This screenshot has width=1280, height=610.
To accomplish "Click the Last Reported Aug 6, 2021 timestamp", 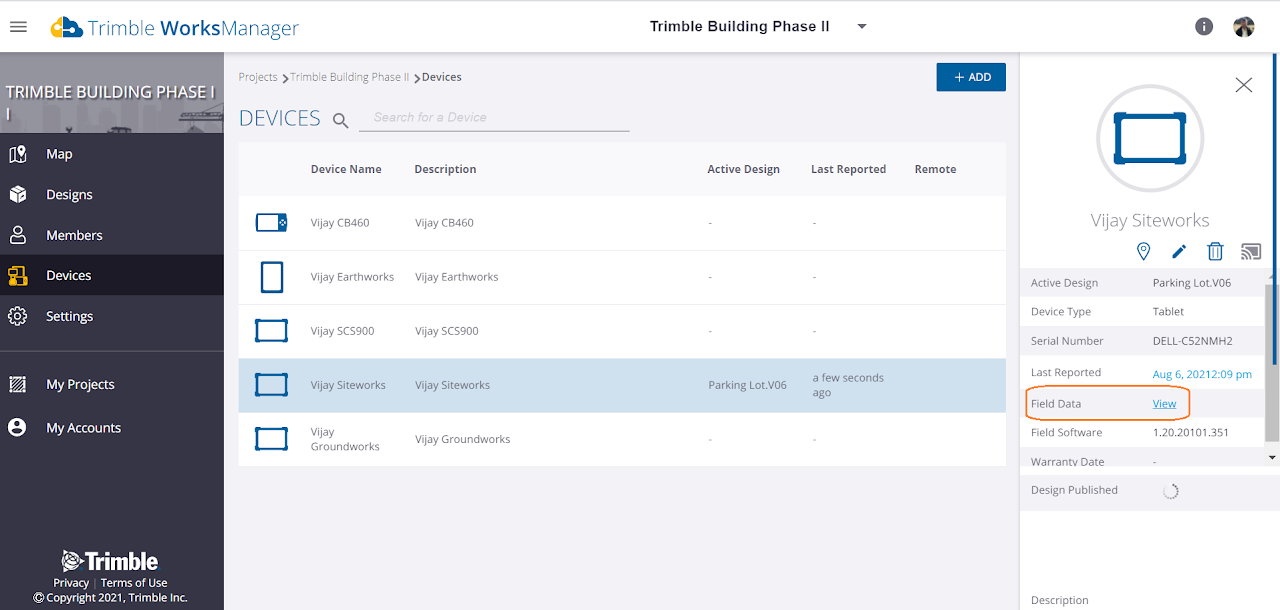I will pyautogui.click(x=1202, y=374).
